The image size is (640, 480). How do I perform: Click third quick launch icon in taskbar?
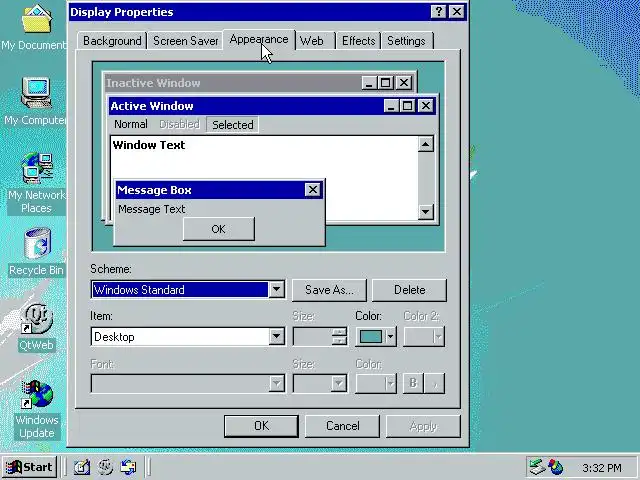pos(128,467)
